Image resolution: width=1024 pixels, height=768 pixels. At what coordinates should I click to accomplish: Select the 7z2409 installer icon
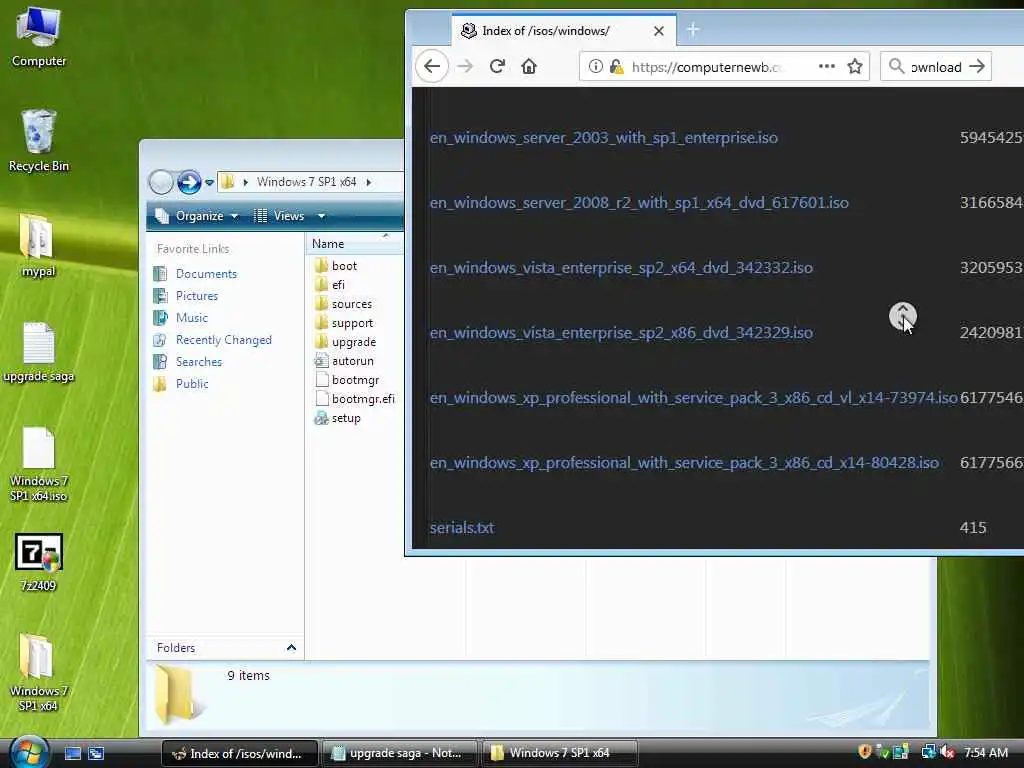click(39, 562)
